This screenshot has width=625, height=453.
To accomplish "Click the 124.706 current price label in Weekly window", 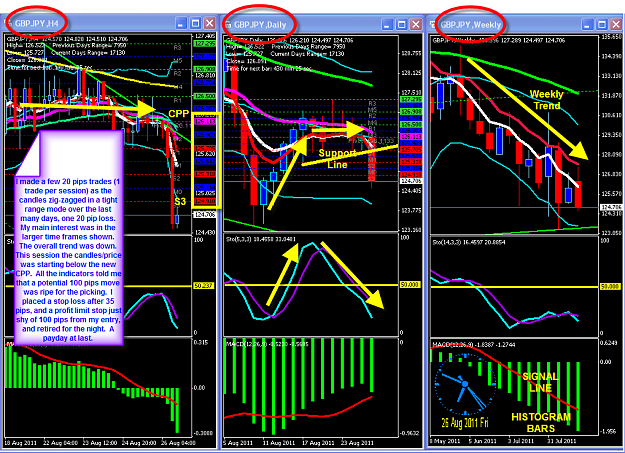I will (x=611, y=207).
